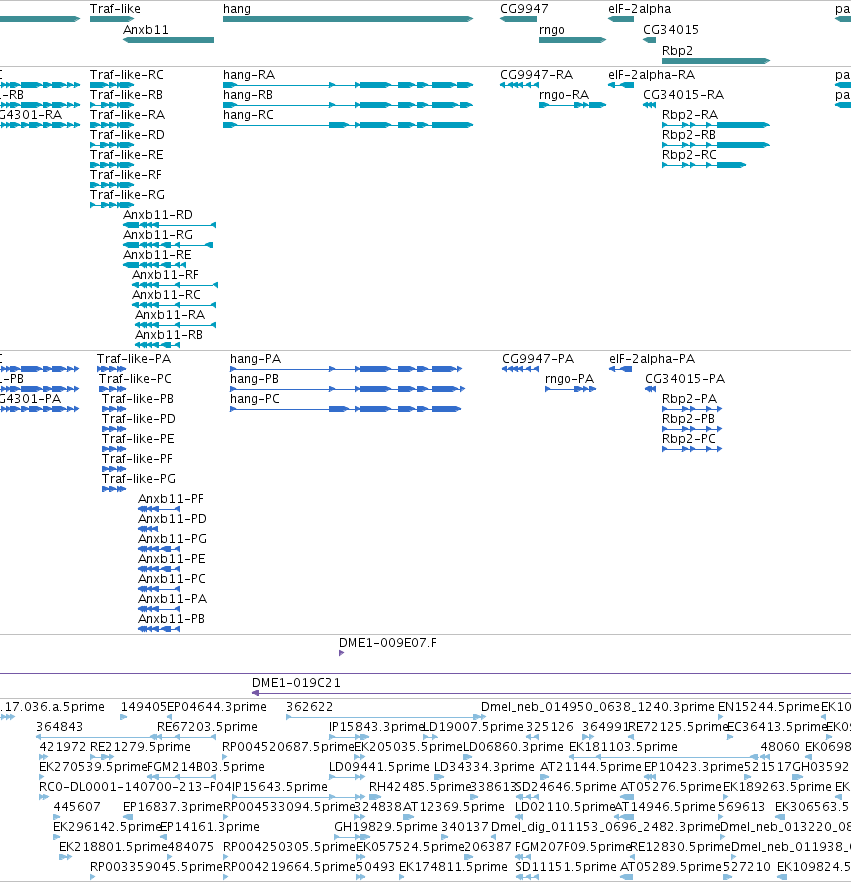Open protein Rbp2-PA label
851x882 pixels.
[x=690, y=399]
